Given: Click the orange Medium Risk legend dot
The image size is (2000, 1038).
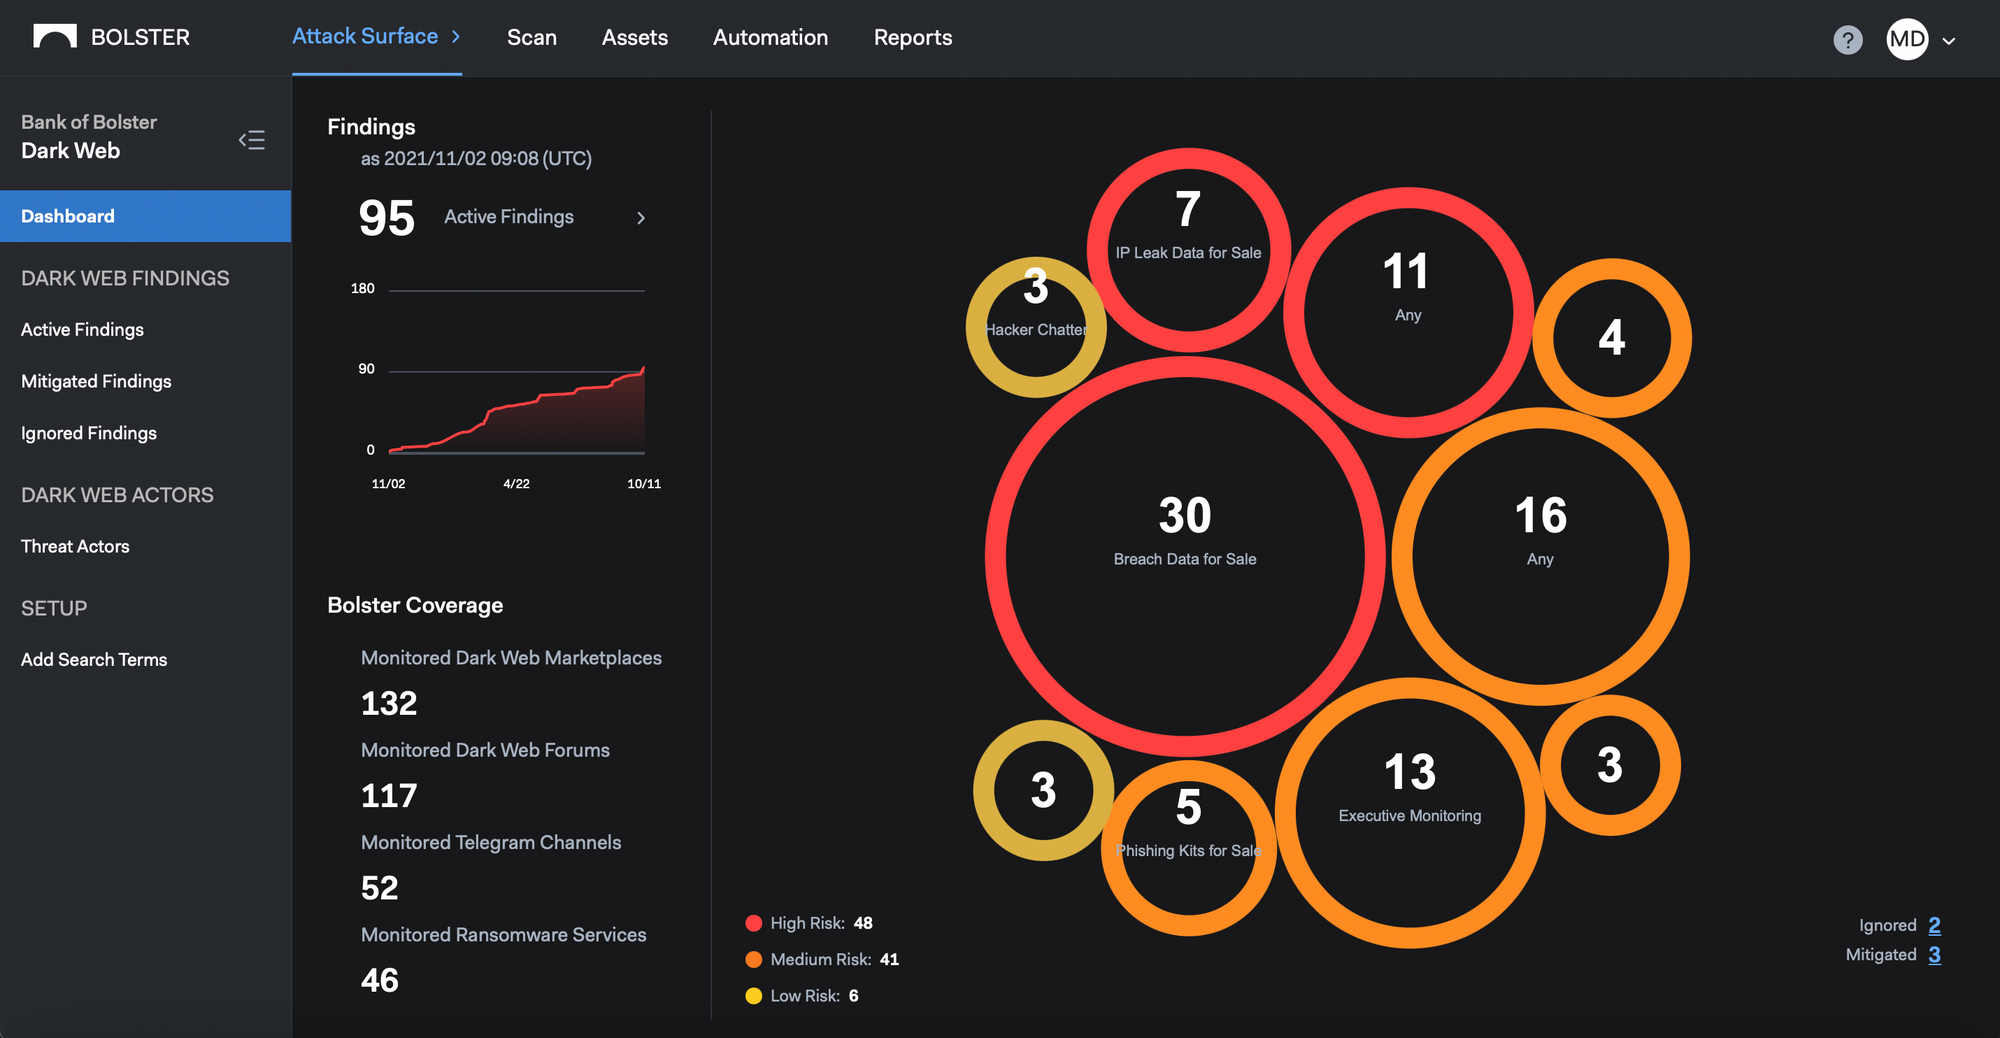Looking at the screenshot, I should (x=754, y=959).
